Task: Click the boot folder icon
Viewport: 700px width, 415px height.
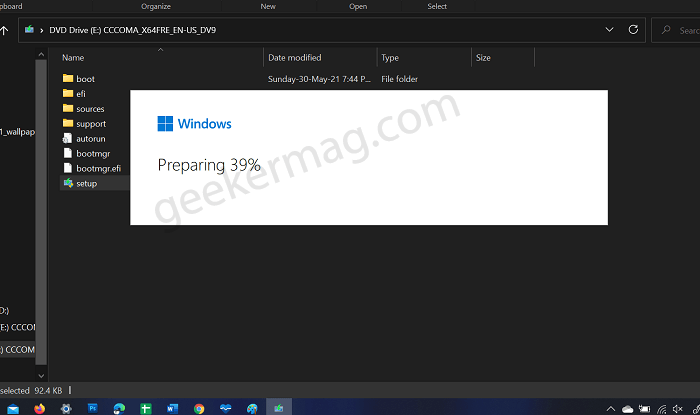Action: [68, 79]
